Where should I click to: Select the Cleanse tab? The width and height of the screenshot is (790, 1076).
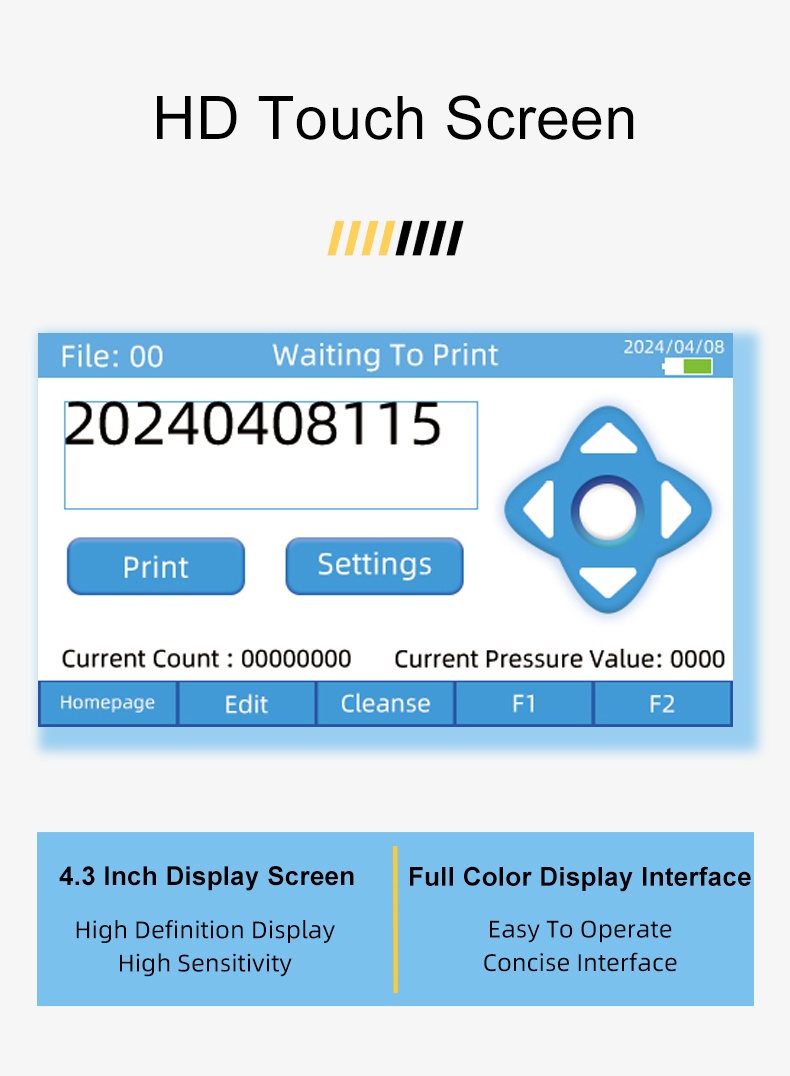pyautogui.click(x=385, y=704)
